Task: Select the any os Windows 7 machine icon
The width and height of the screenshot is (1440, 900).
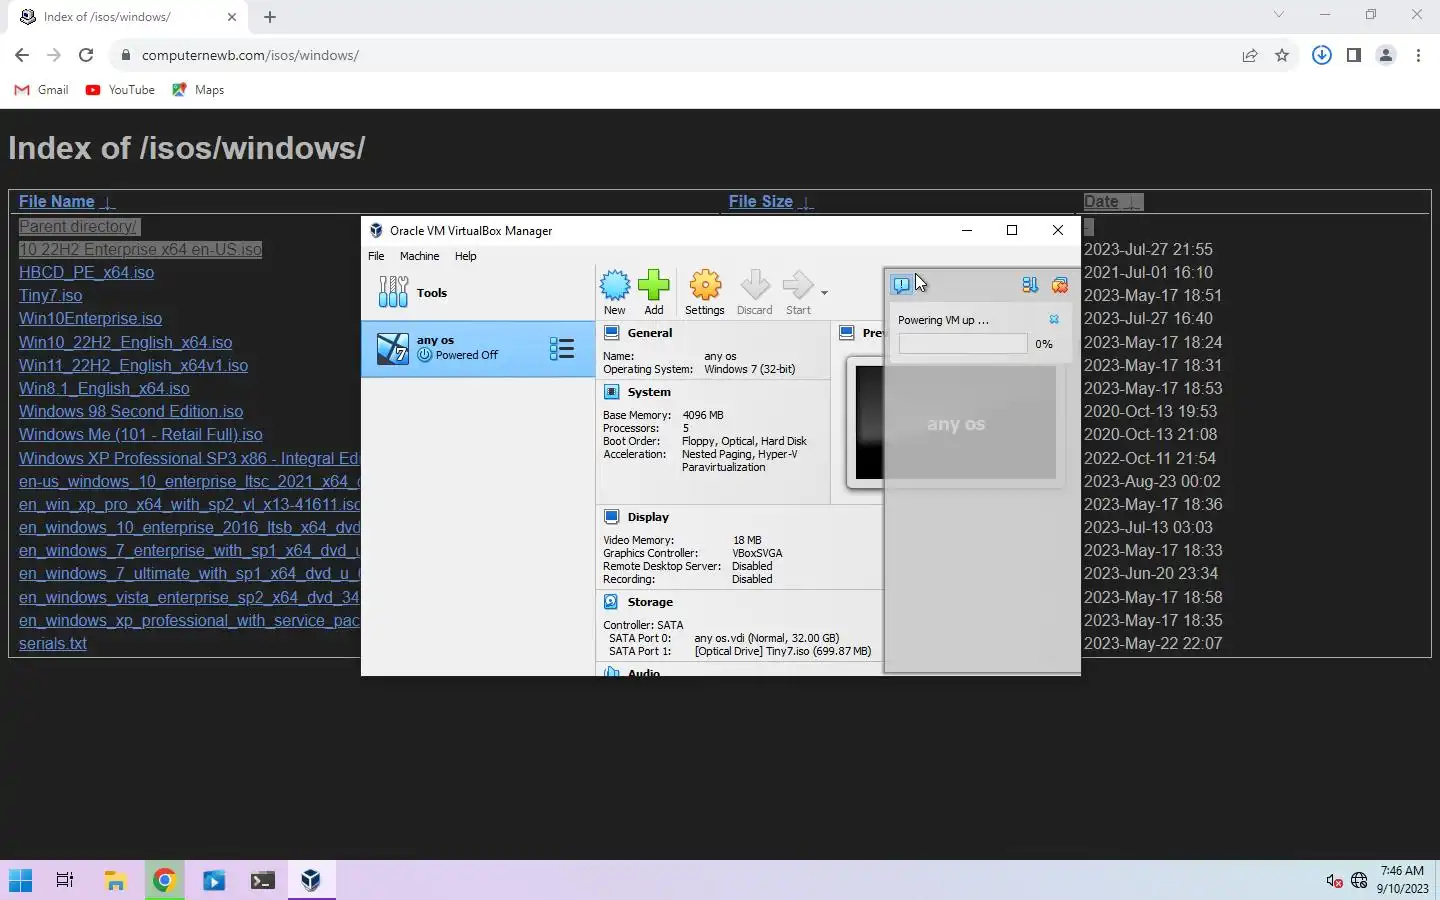Action: click(392, 349)
